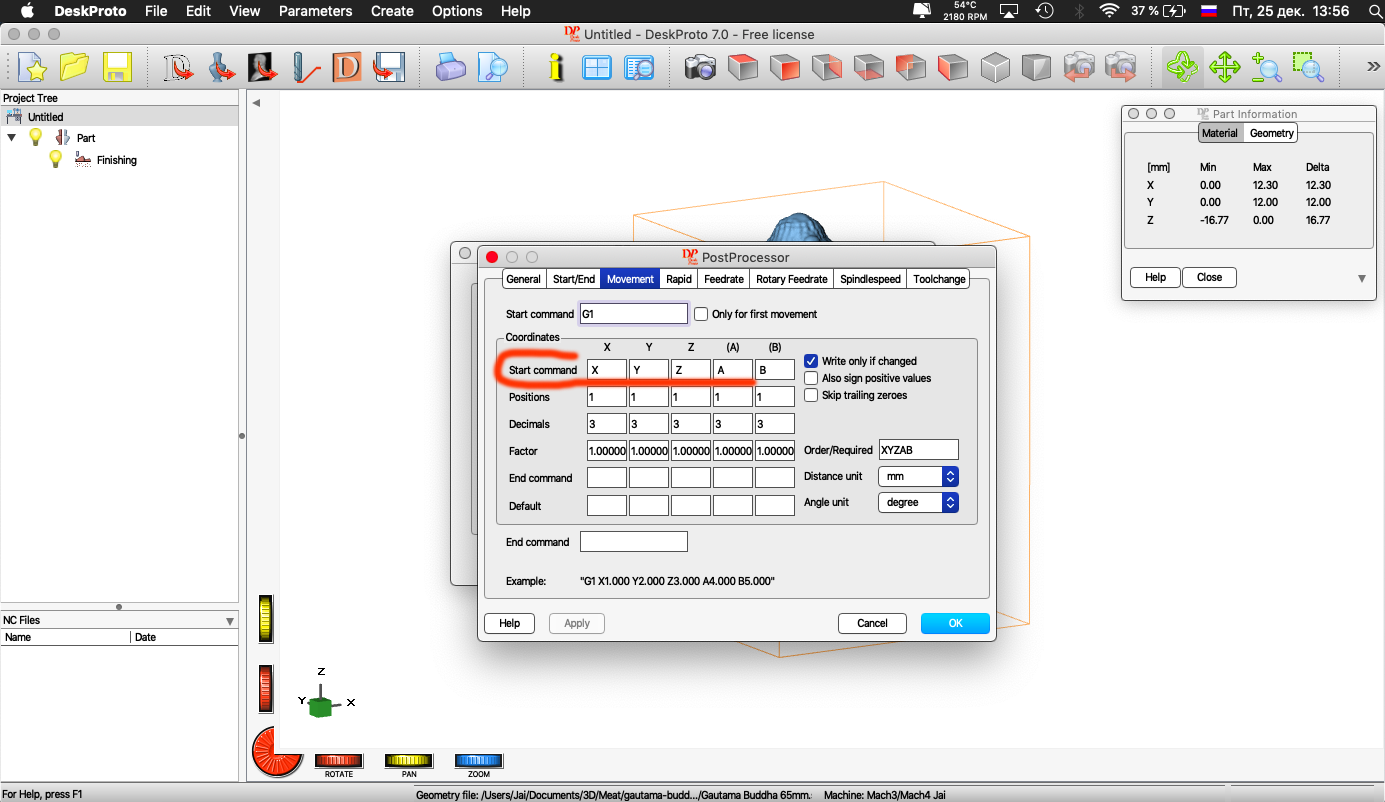The image size is (1385, 802).
Task: Expand Part Information panel disclosure triangle
Action: pyautogui.click(x=1361, y=278)
